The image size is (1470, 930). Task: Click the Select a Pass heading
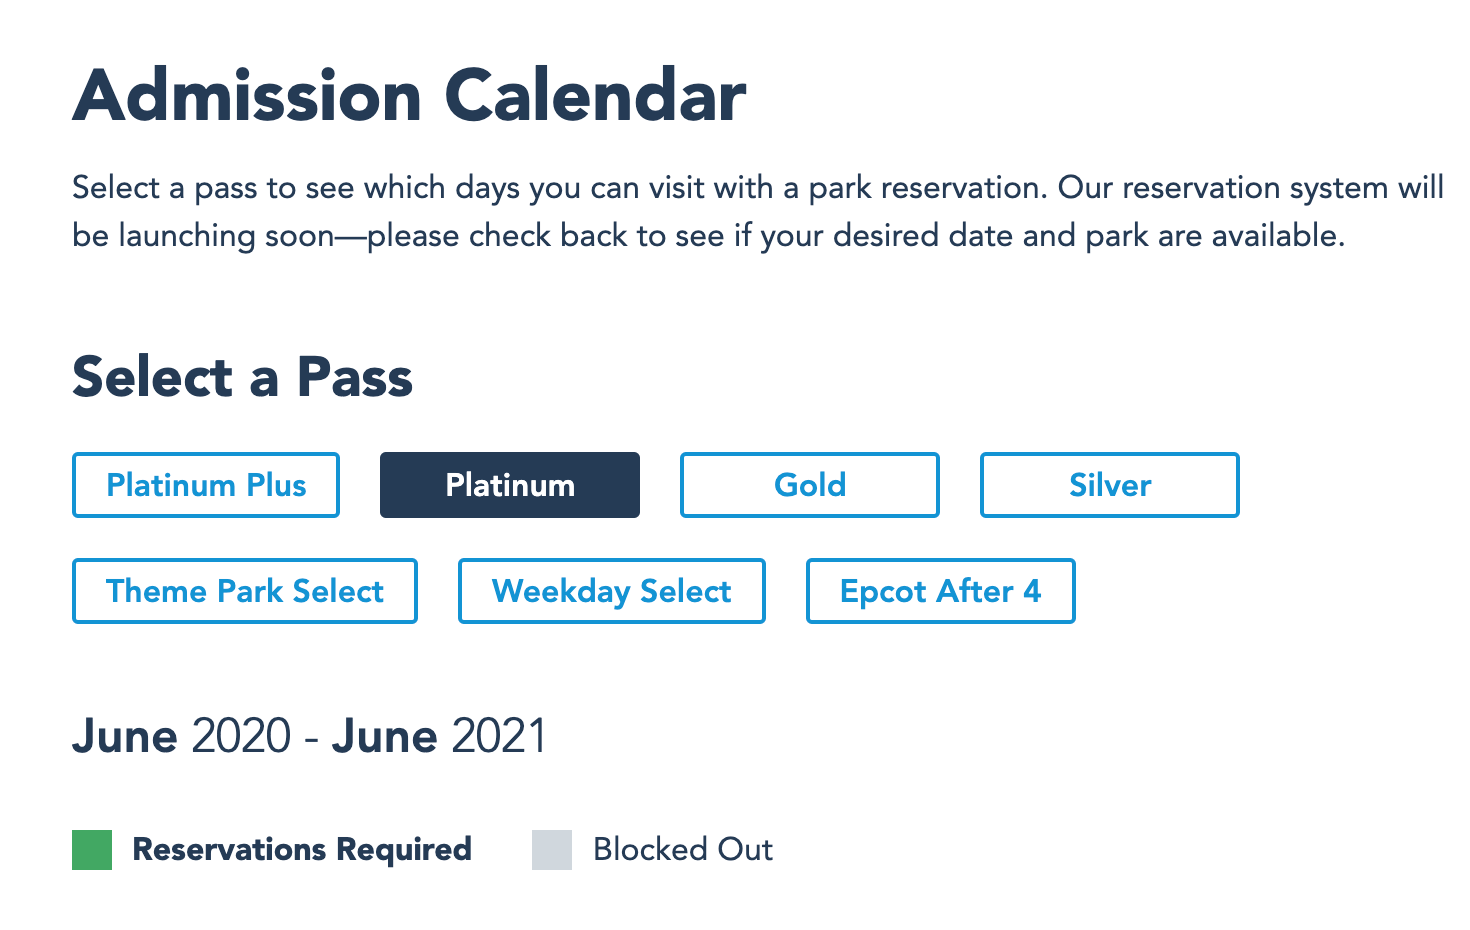pyautogui.click(x=243, y=378)
